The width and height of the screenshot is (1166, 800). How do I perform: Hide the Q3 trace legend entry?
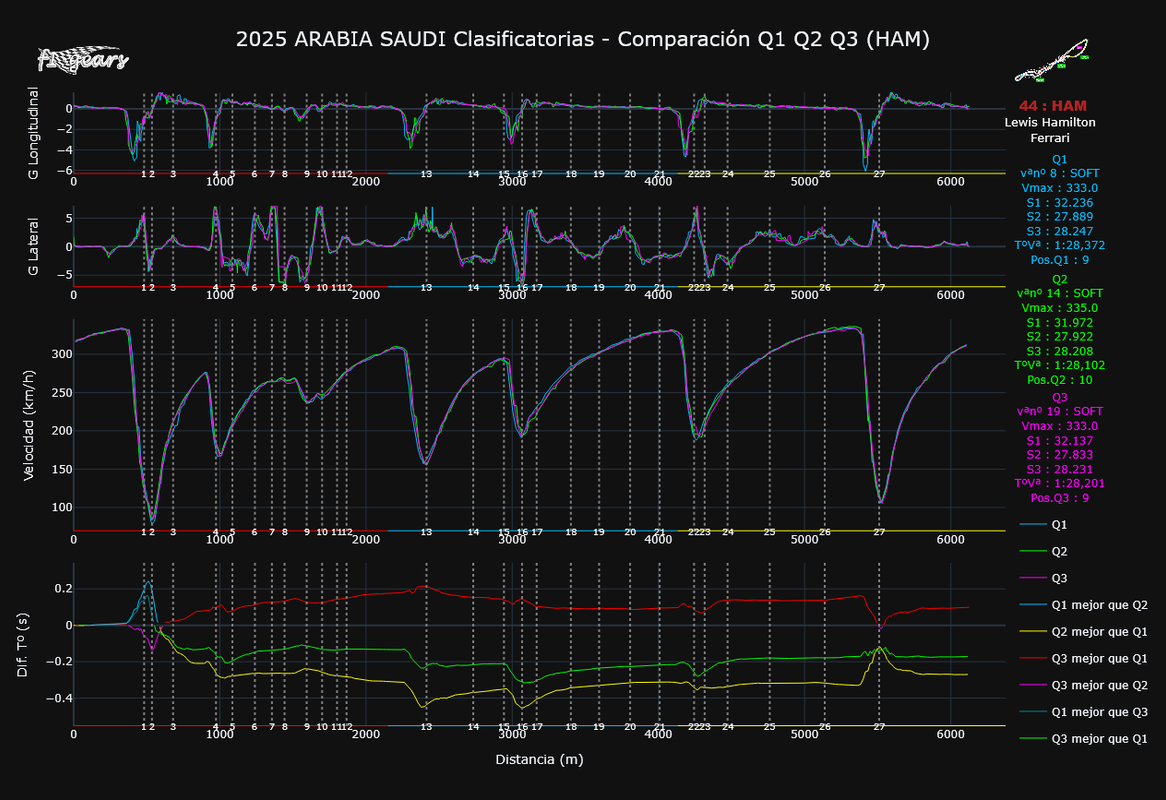(1044, 578)
